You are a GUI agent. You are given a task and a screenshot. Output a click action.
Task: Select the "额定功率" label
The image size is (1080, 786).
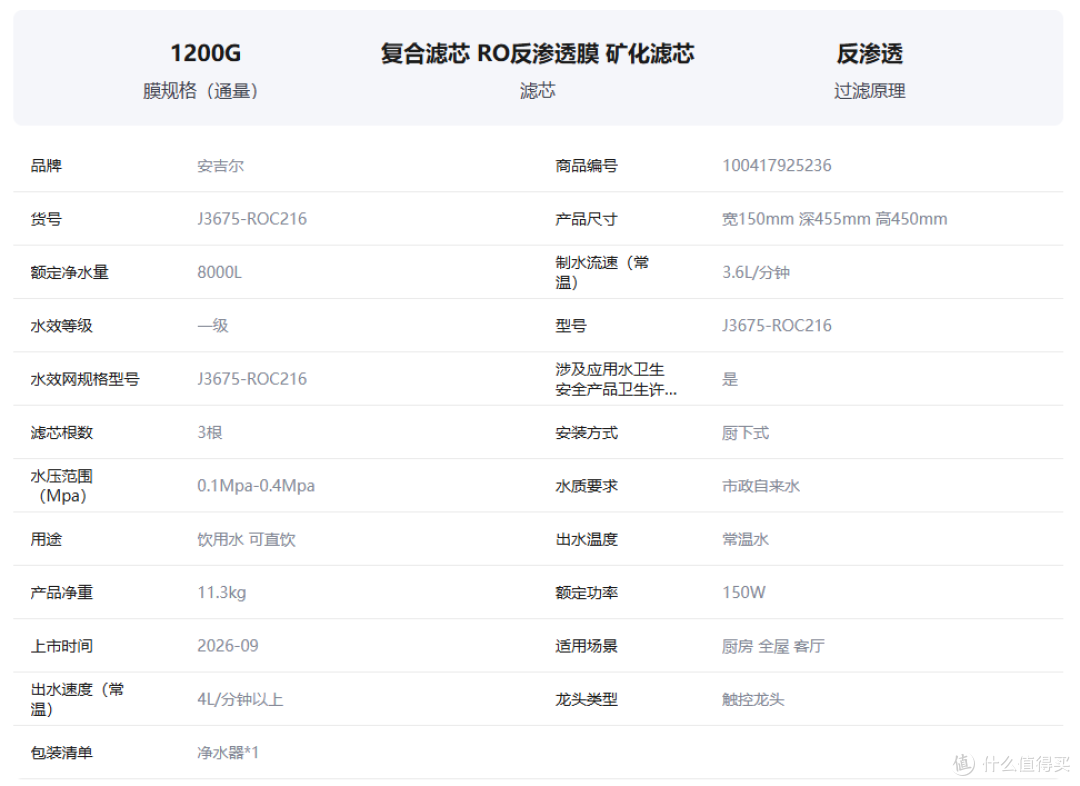[x=586, y=592]
